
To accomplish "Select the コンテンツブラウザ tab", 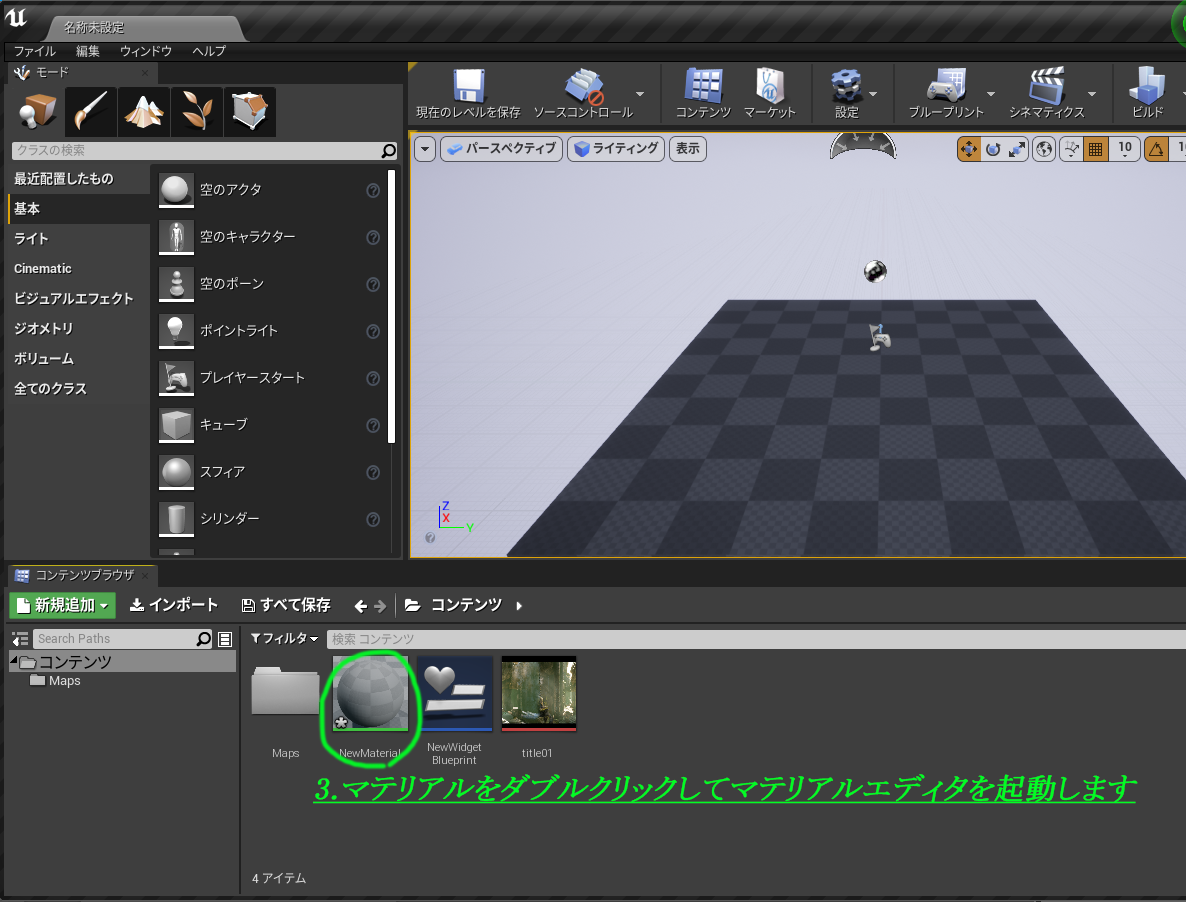I will tap(82, 575).
